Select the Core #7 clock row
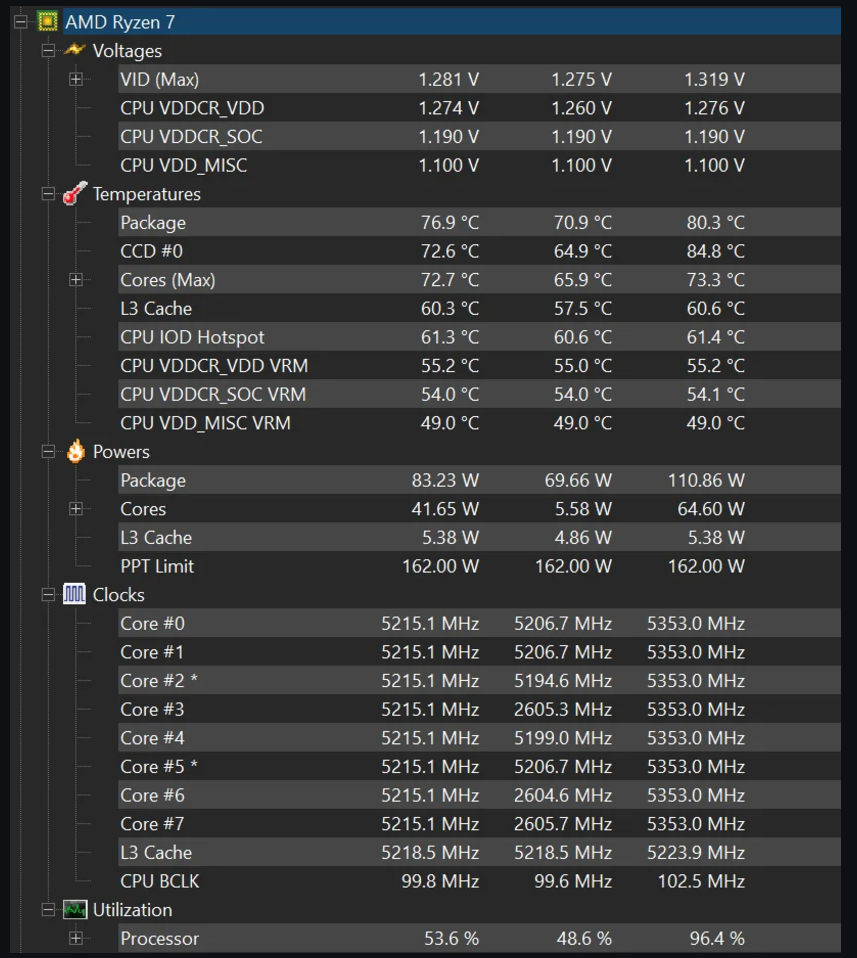Image resolution: width=857 pixels, height=958 pixels. click(x=479, y=824)
